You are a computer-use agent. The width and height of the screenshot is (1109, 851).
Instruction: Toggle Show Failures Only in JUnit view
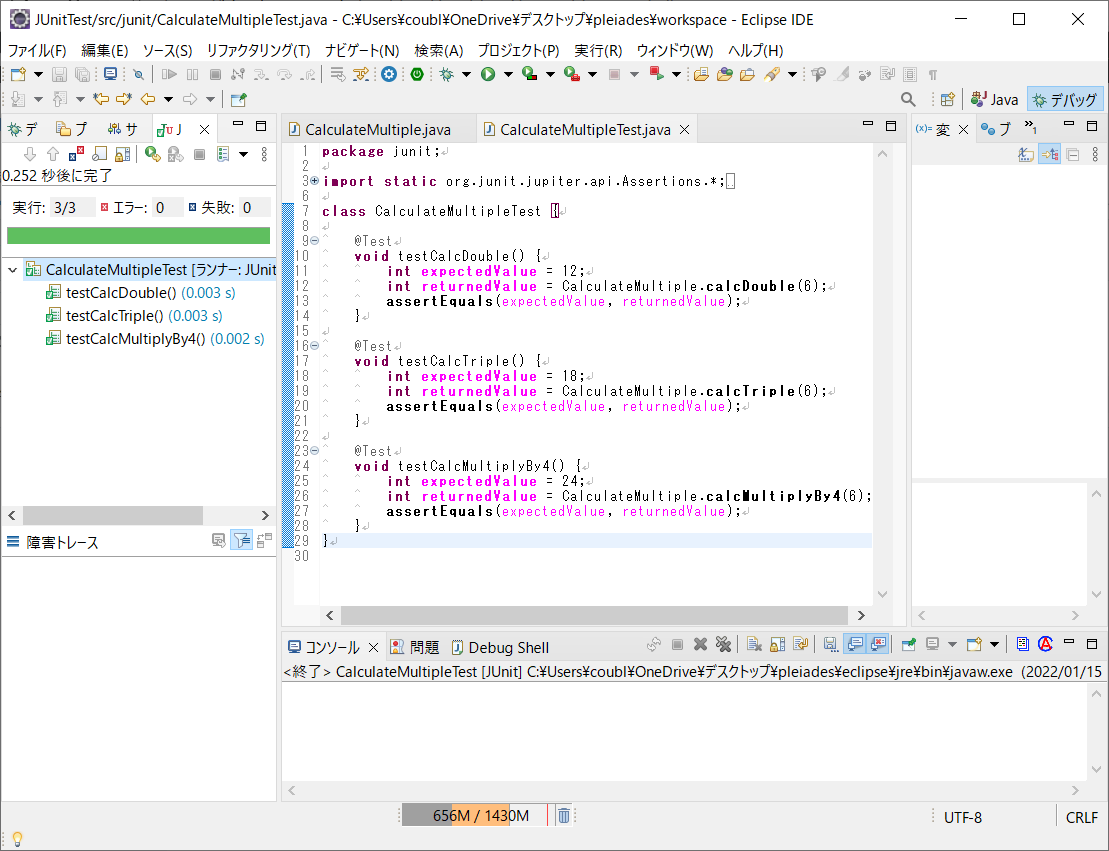point(76,154)
